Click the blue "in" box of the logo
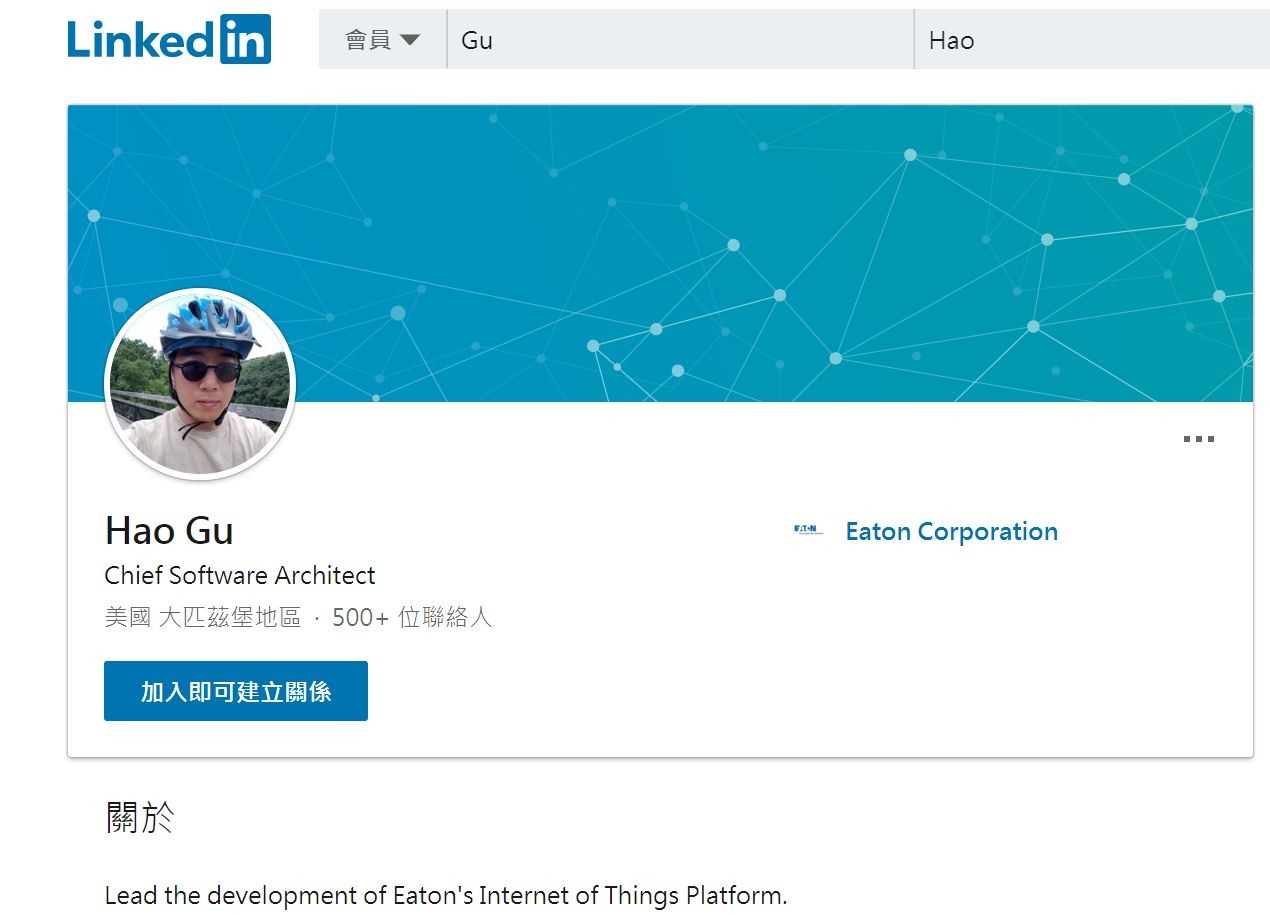The width and height of the screenshot is (1270, 915). [245, 40]
